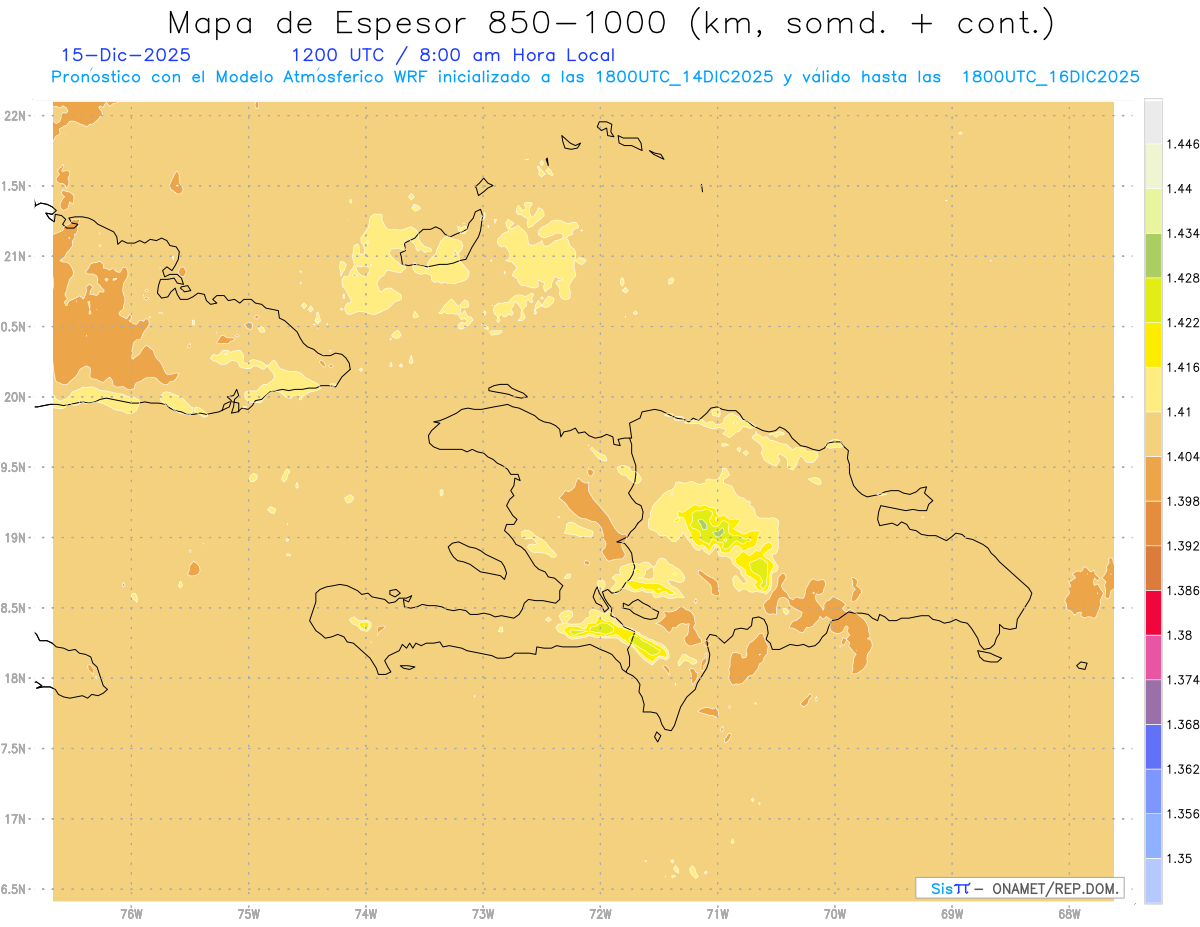Image resolution: width=1200 pixels, height=927 pixels.
Task: Pick the pale yellow swatch between 1.41 and 1.416
Action: click(1153, 390)
